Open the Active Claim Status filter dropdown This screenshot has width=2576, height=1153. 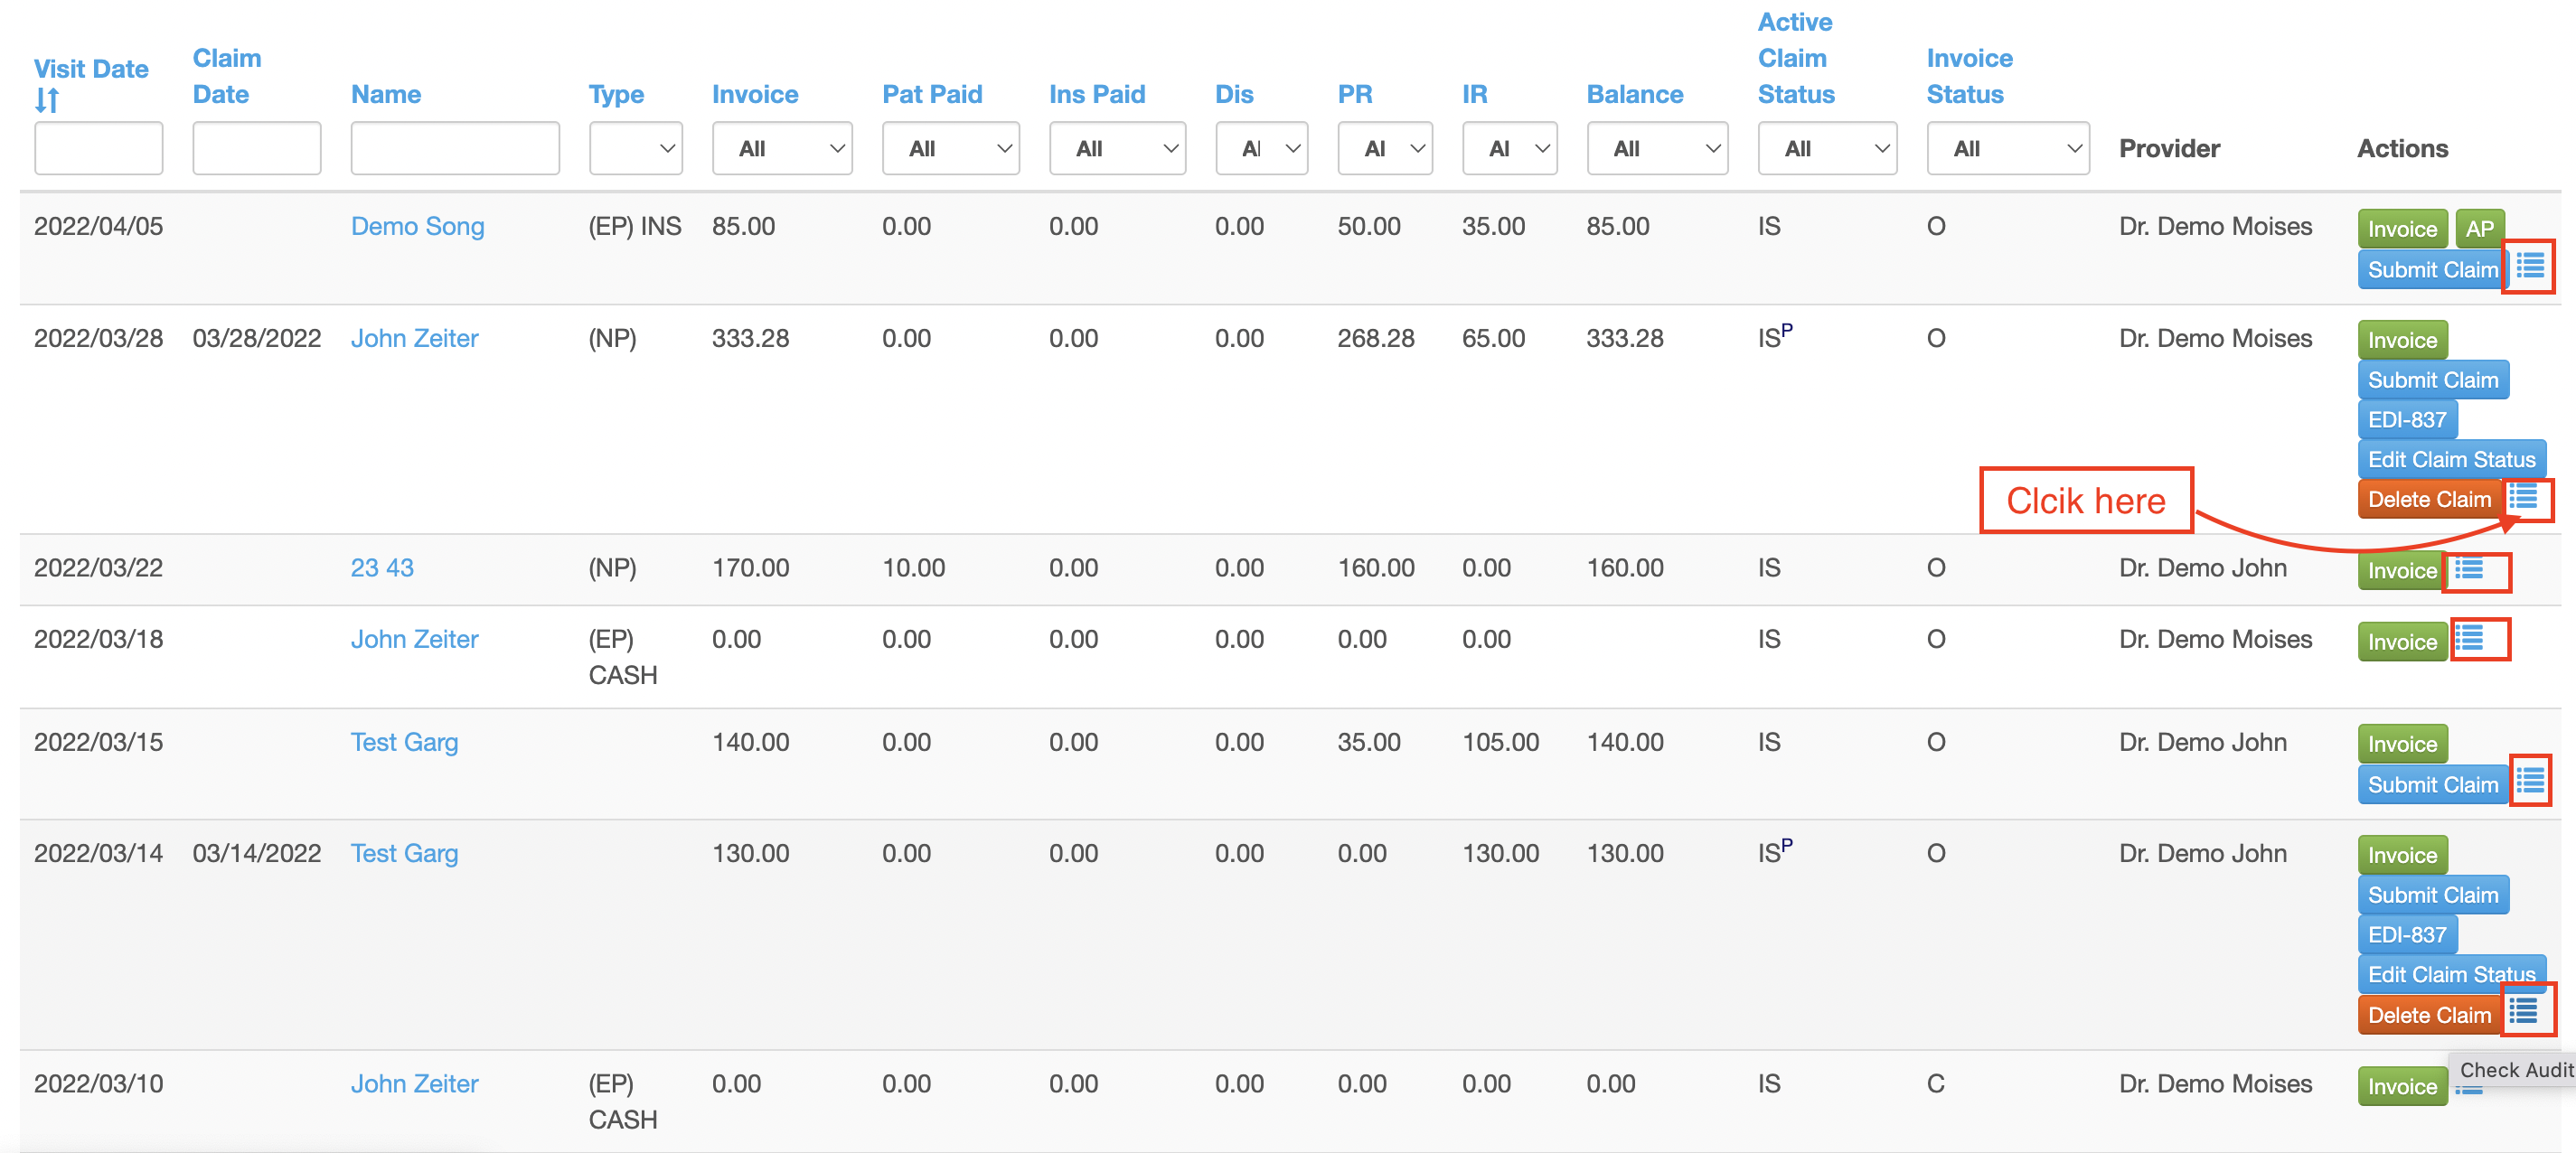(1828, 148)
